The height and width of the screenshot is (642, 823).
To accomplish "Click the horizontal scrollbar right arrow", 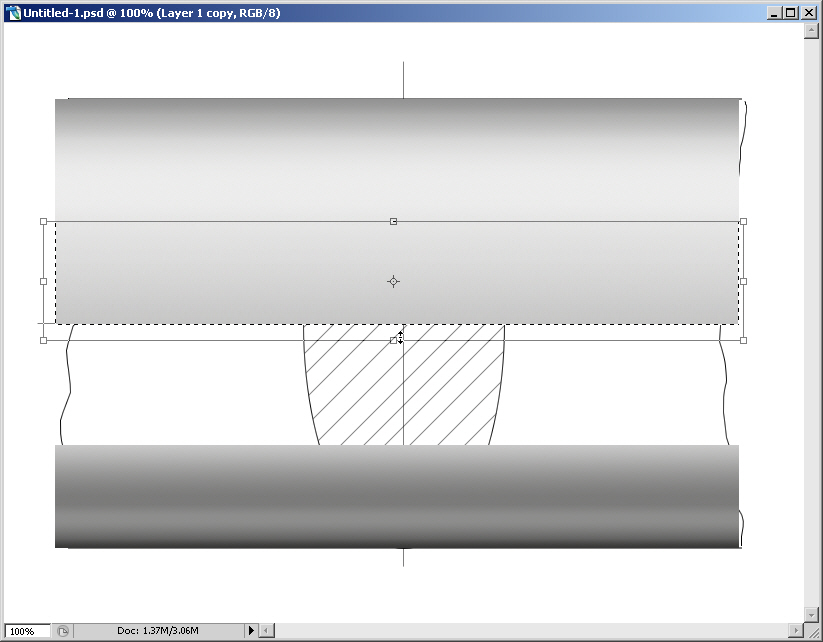I will point(797,630).
